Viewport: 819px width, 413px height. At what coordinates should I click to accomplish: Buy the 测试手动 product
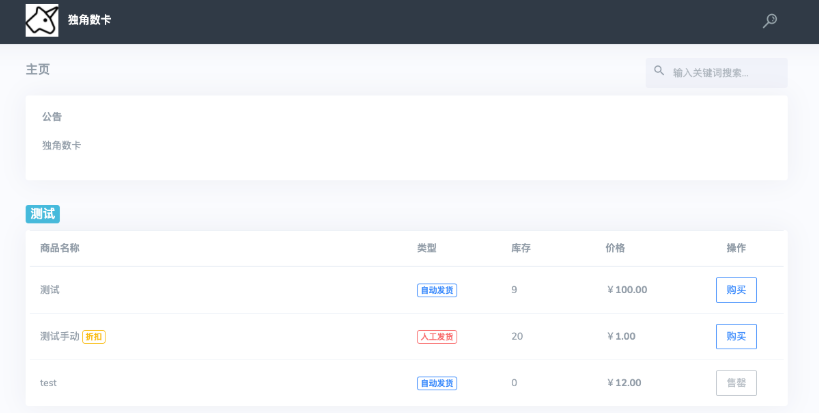click(736, 336)
